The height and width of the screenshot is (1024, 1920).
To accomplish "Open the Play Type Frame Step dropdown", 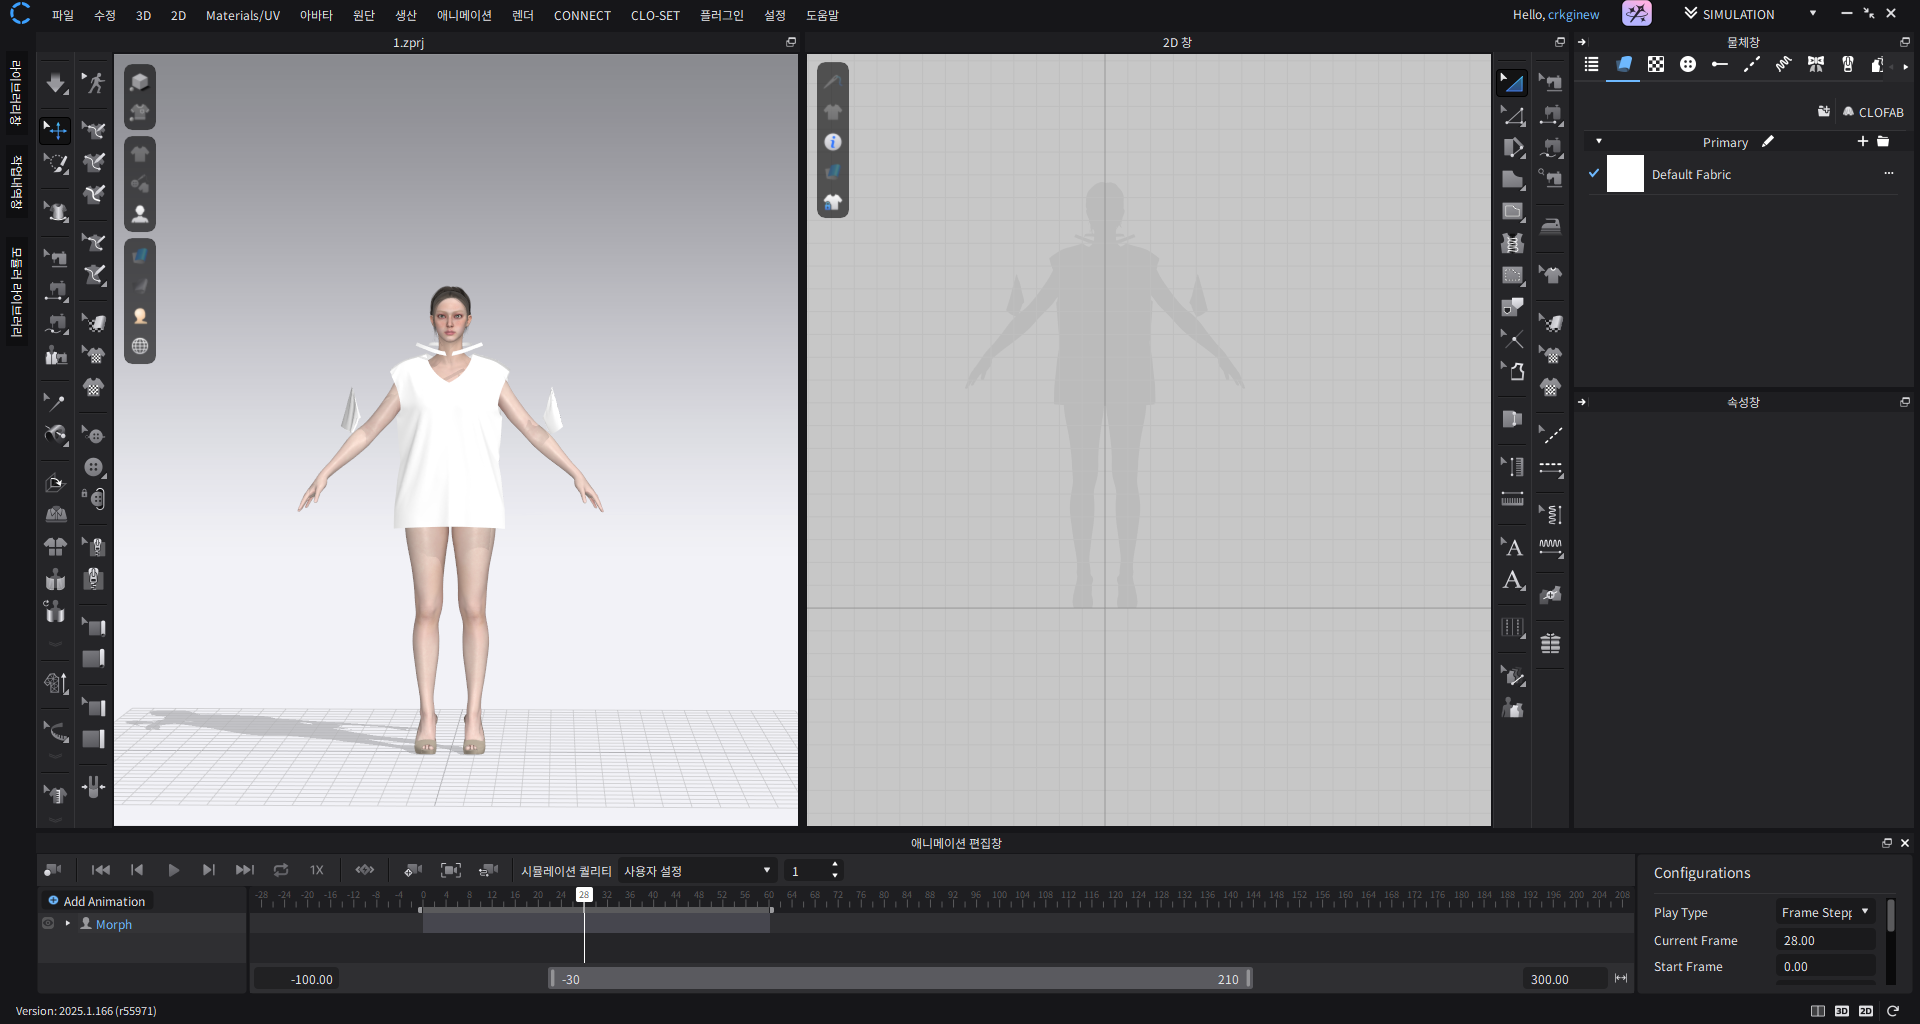I will click(x=1824, y=912).
